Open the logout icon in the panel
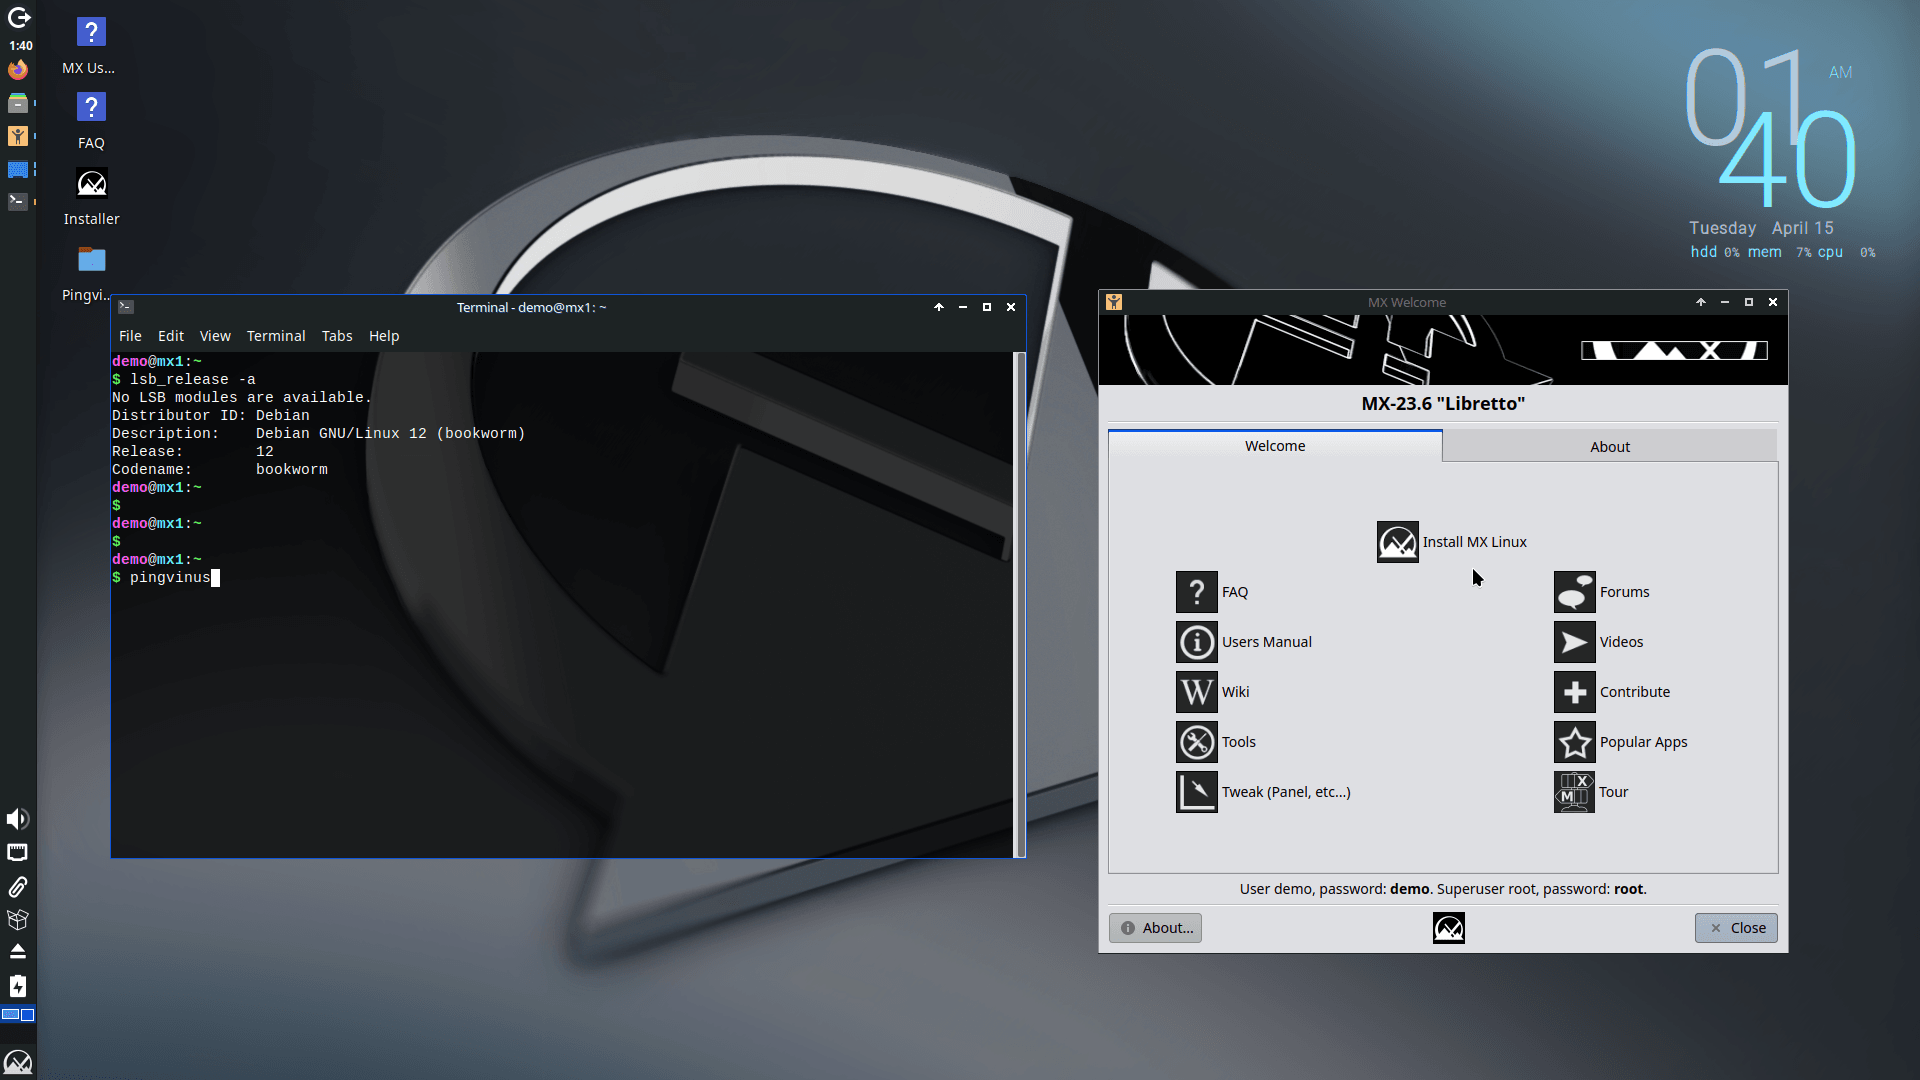 click(x=18, y=17)
